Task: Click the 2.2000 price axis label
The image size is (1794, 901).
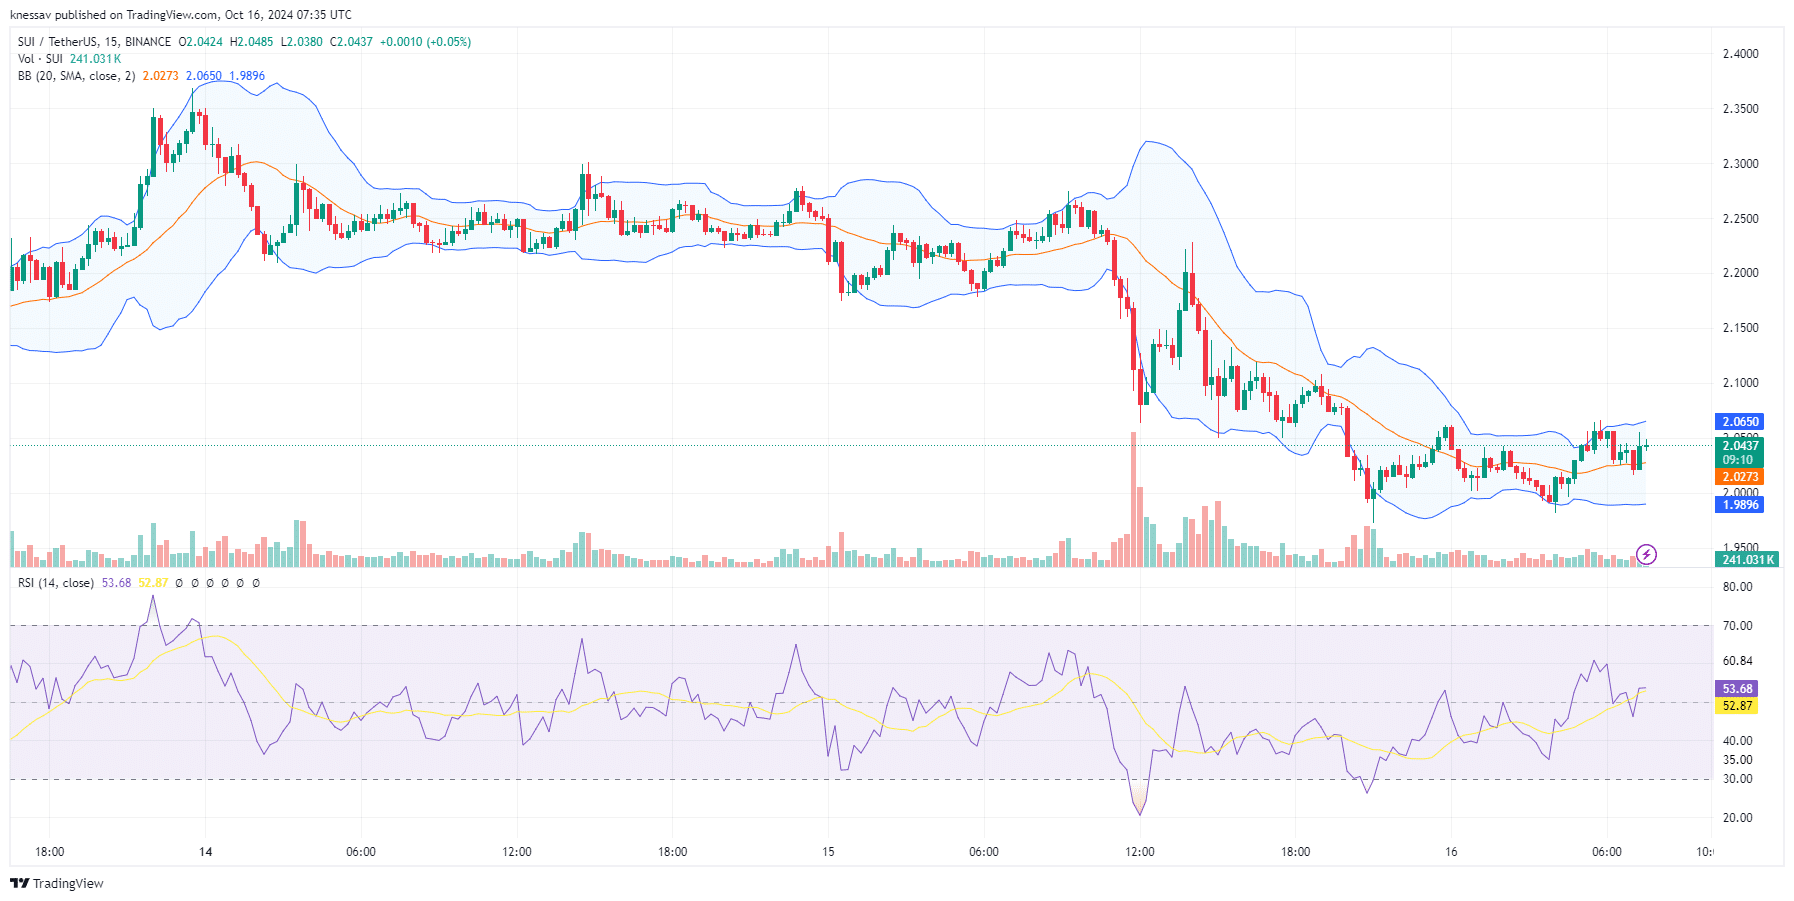Action: point(1740,273)
